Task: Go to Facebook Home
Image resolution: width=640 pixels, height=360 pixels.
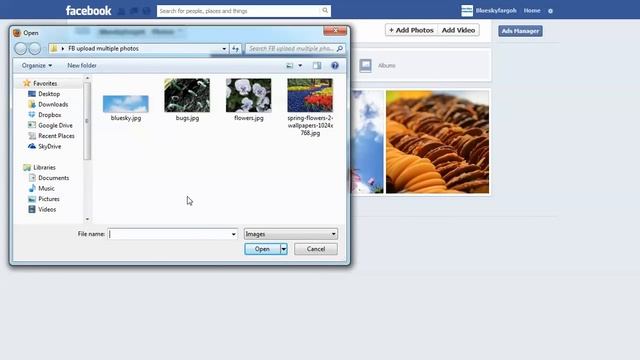Action: tap(532, 11)
